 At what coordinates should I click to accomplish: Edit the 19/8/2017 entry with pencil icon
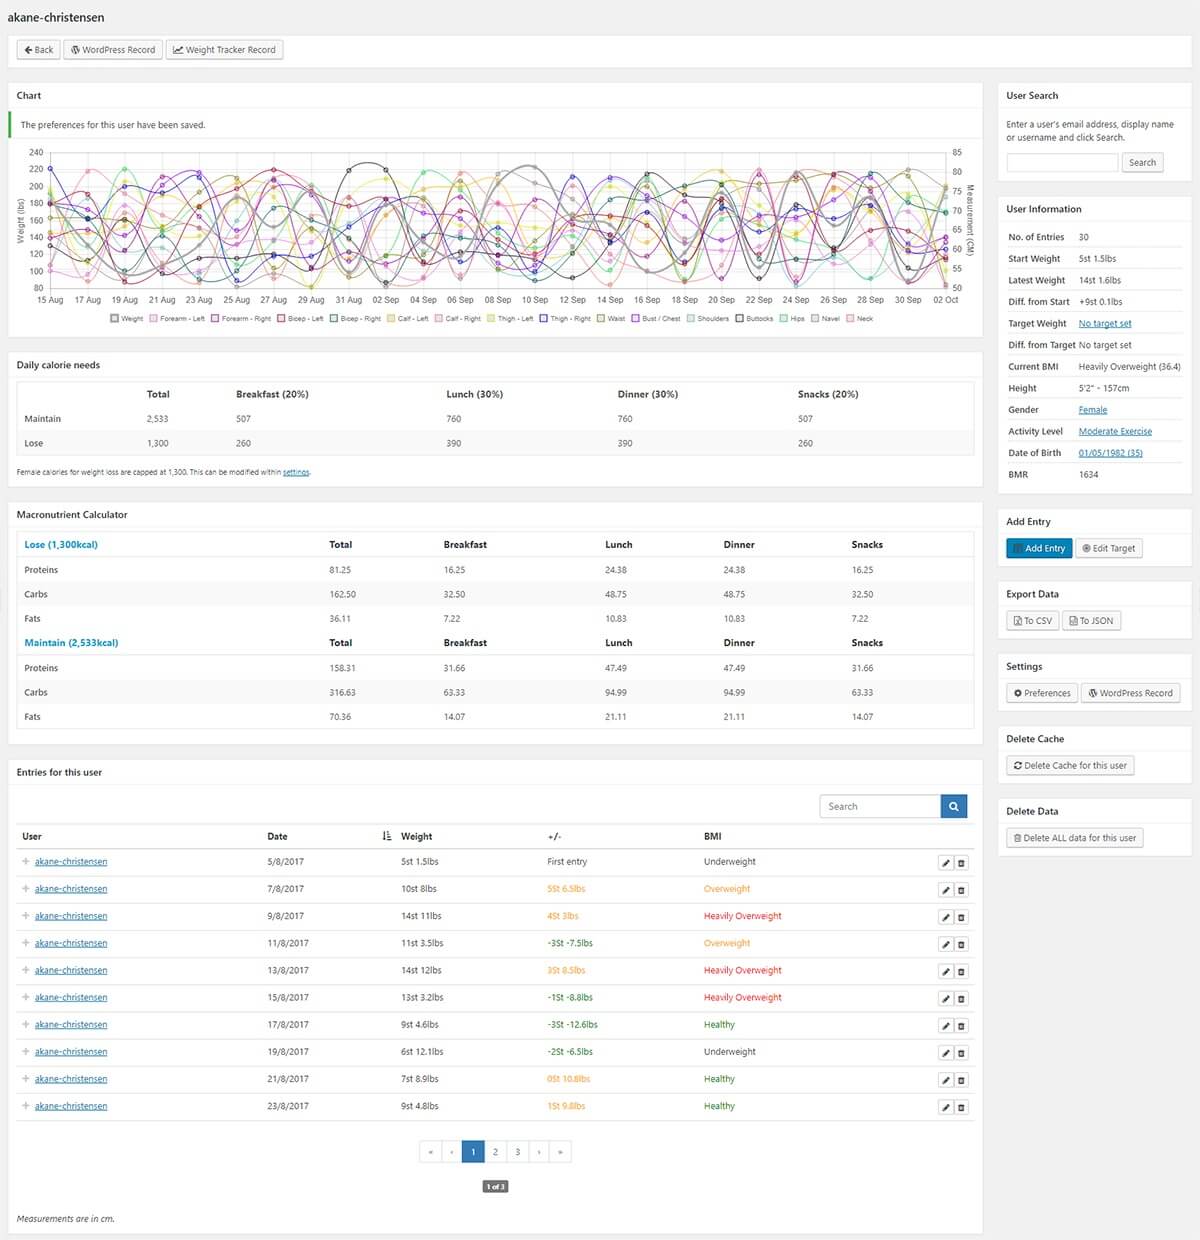pyautogui.click(x=945, y=1053)
